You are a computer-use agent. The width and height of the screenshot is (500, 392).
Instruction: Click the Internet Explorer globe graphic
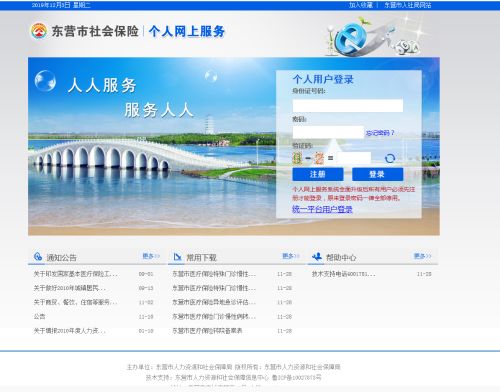(350, 38)
